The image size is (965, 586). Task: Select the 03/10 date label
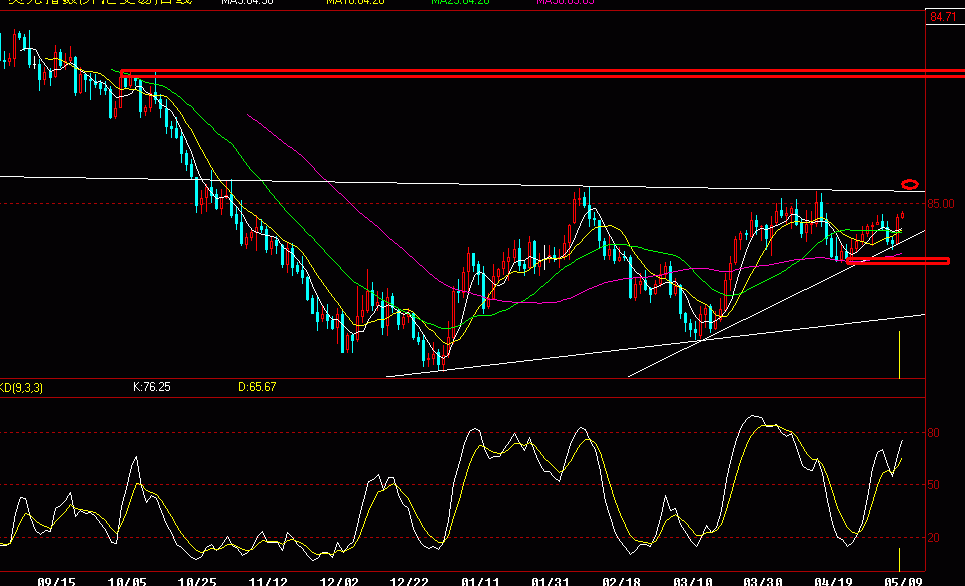point(692,581)
